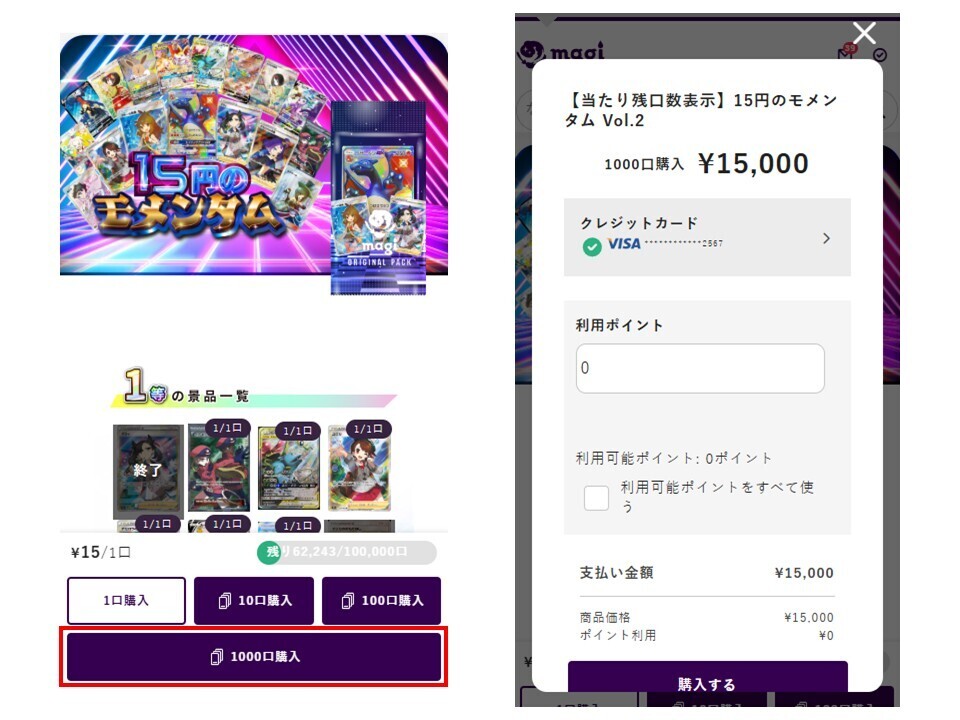The width and height of the screenshot is (960, 720).
Task: Click the 利用ポイント input field
Action: click(700, 368)
